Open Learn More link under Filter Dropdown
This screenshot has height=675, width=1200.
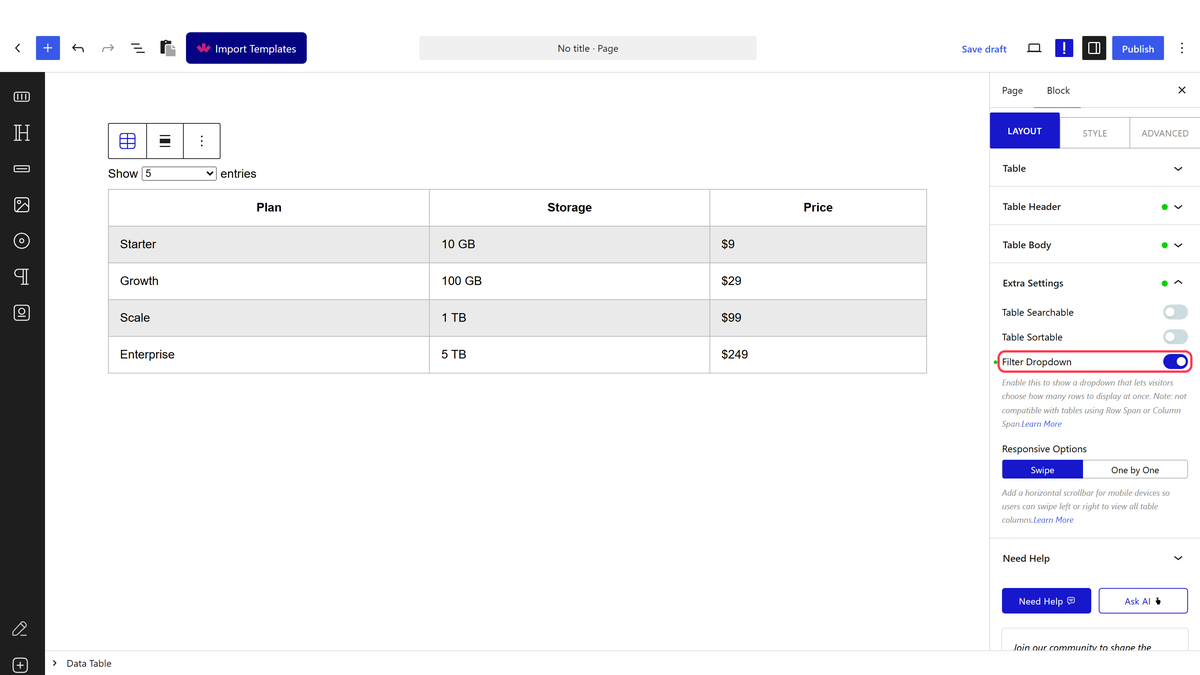pos(1042,424)
